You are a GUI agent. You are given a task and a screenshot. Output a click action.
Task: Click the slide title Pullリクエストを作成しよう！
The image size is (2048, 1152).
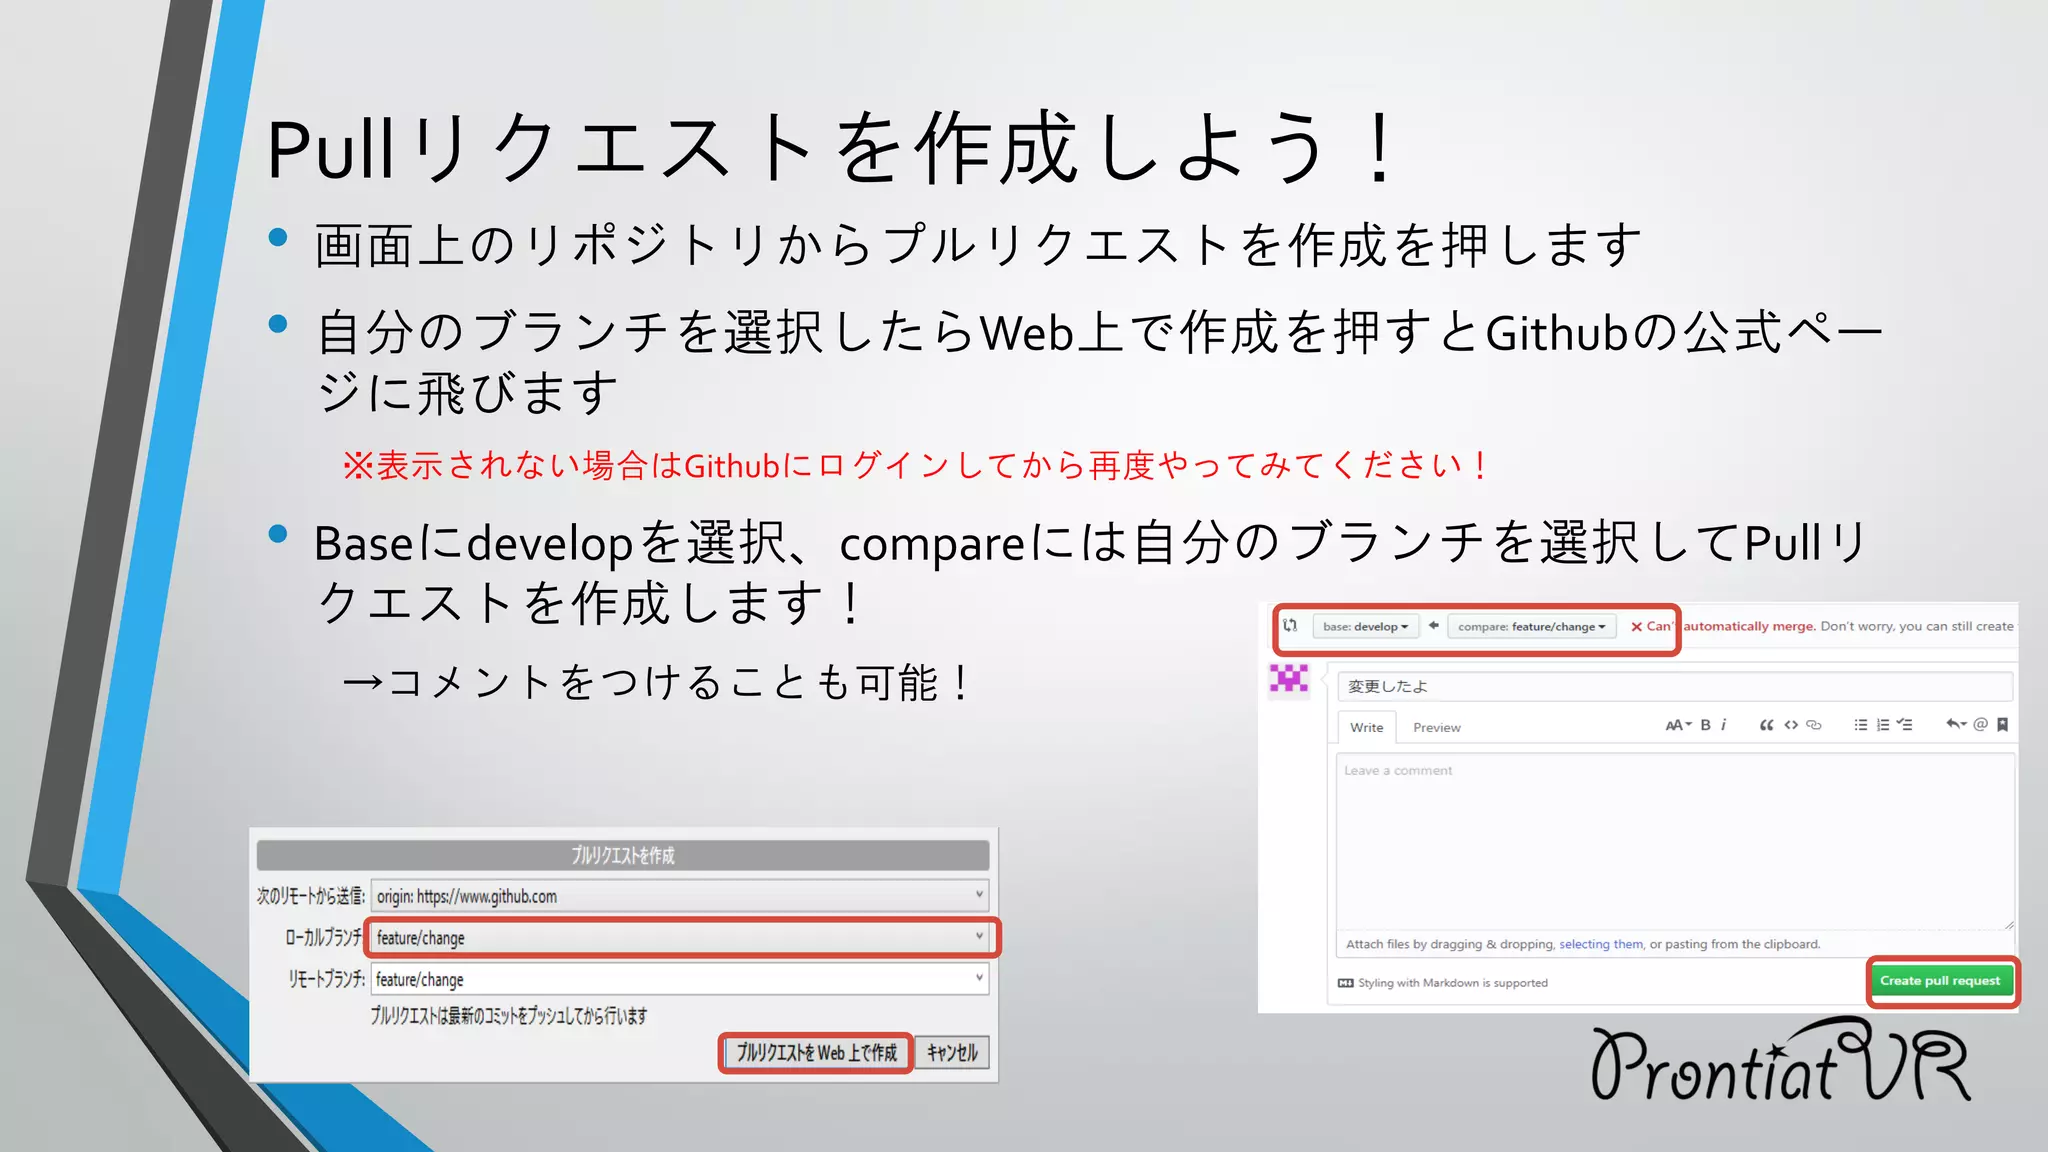[x=832, y=149]
